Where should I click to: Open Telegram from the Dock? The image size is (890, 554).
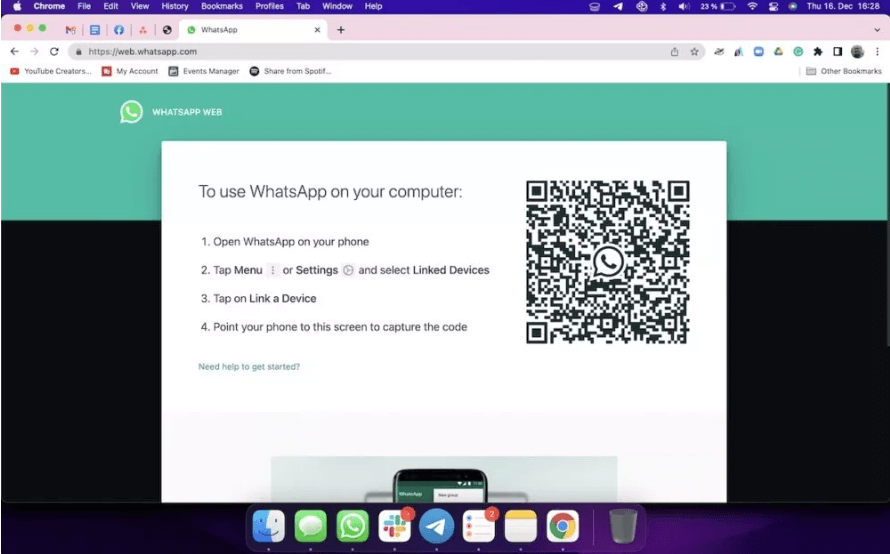click(x=437, y=526)
